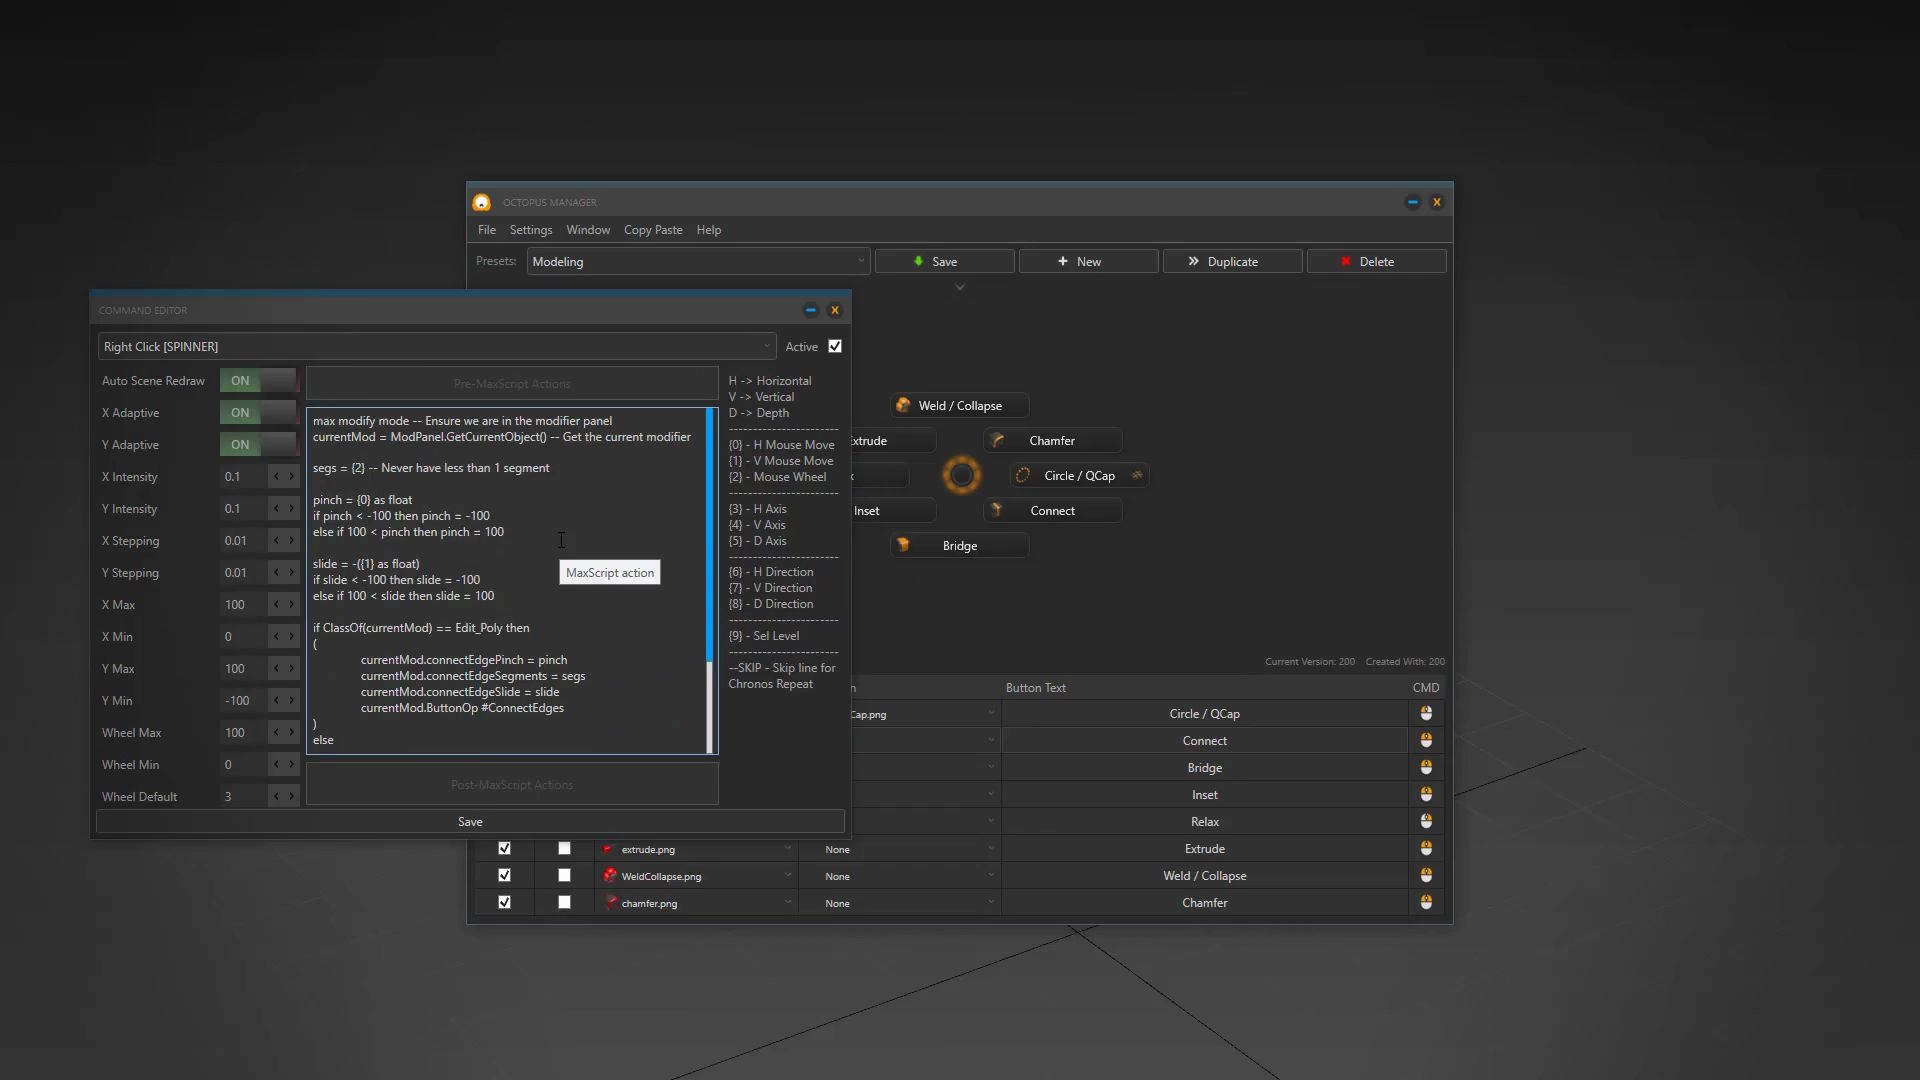Image resolution: width=1920 pixels, height=1080 pixels.
Task: Toggle X Adaptive ON switch
Action: click(x=259, y=413)
